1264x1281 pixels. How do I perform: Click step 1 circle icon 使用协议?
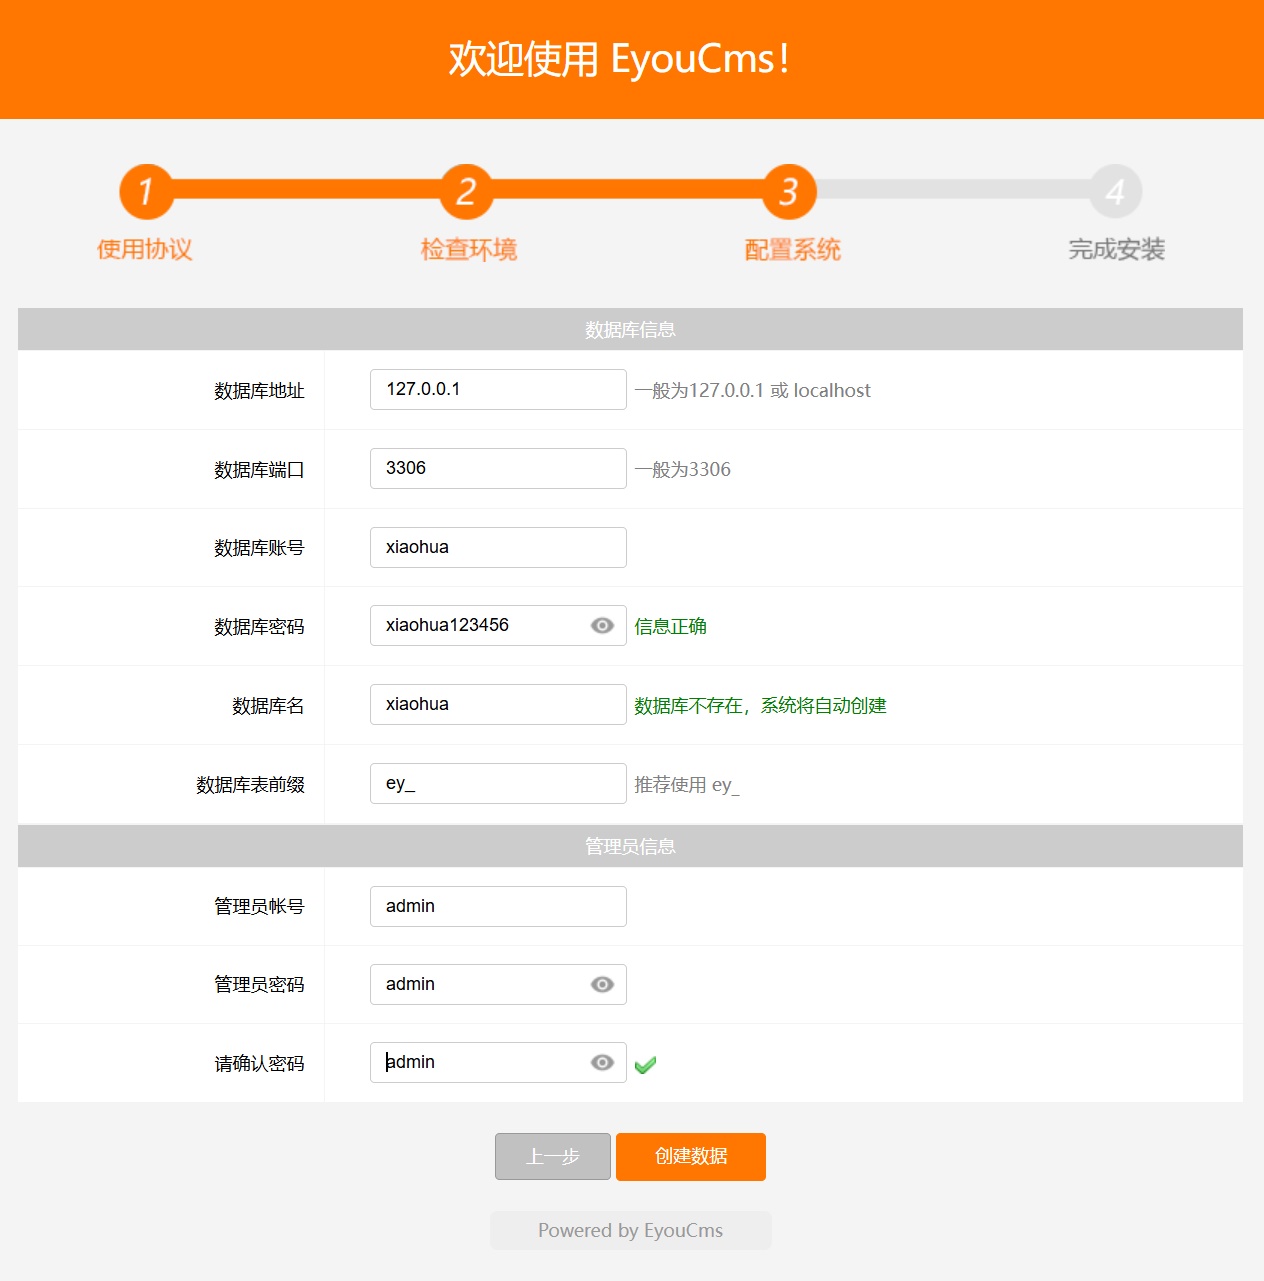(145, 191)
